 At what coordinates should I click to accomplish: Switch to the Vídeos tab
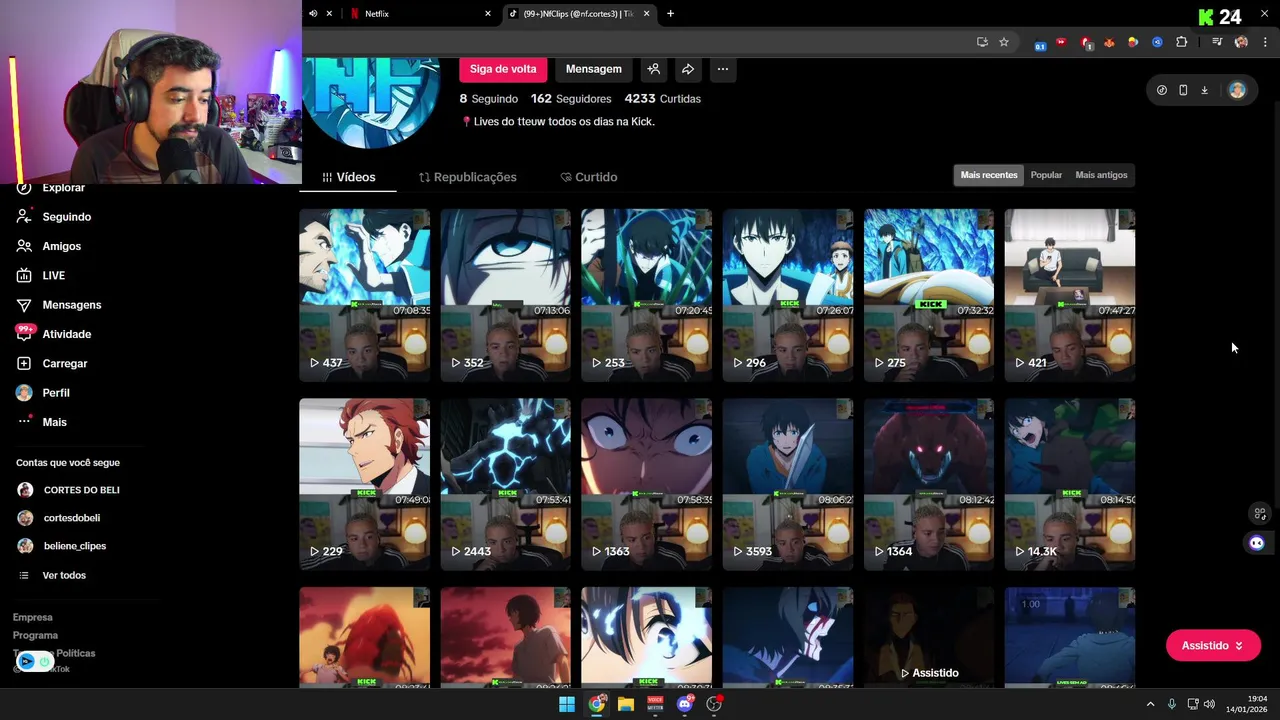349,177
